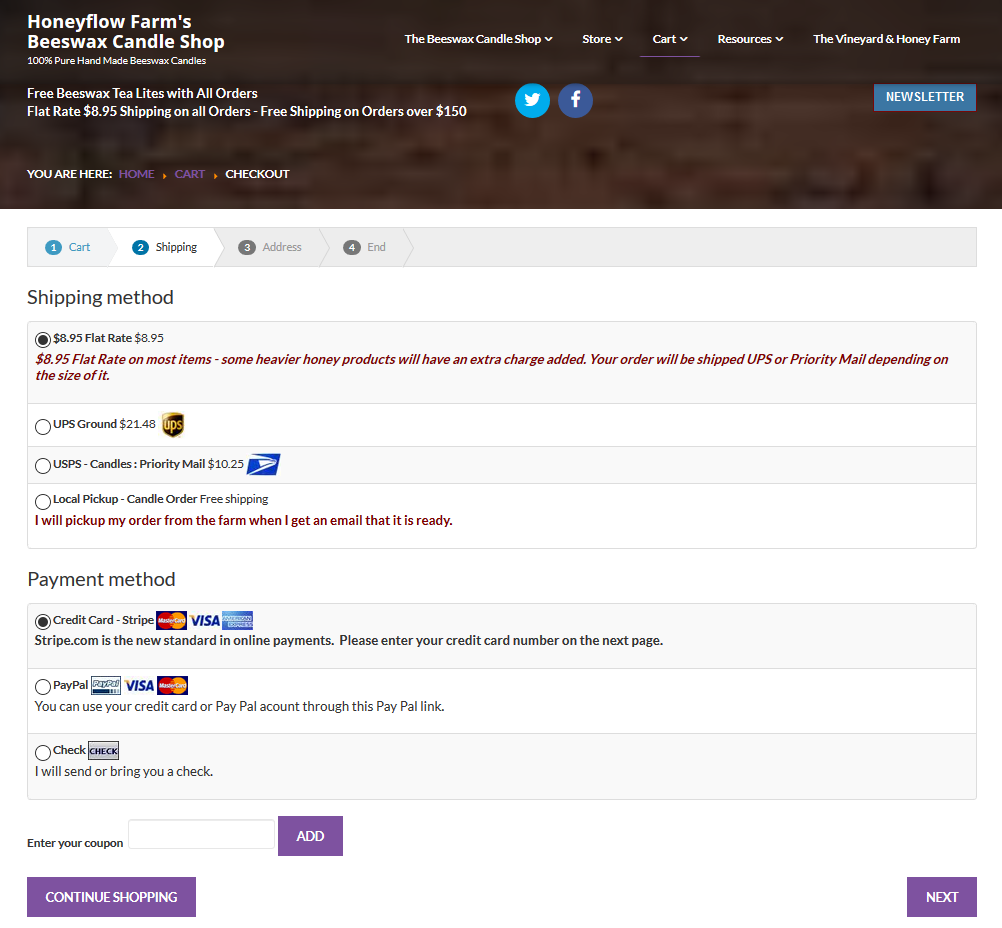The width and height of the screenshot is (1002, 928).
Task: Click step 3 circle next to Address
Action: coord(247,247)
